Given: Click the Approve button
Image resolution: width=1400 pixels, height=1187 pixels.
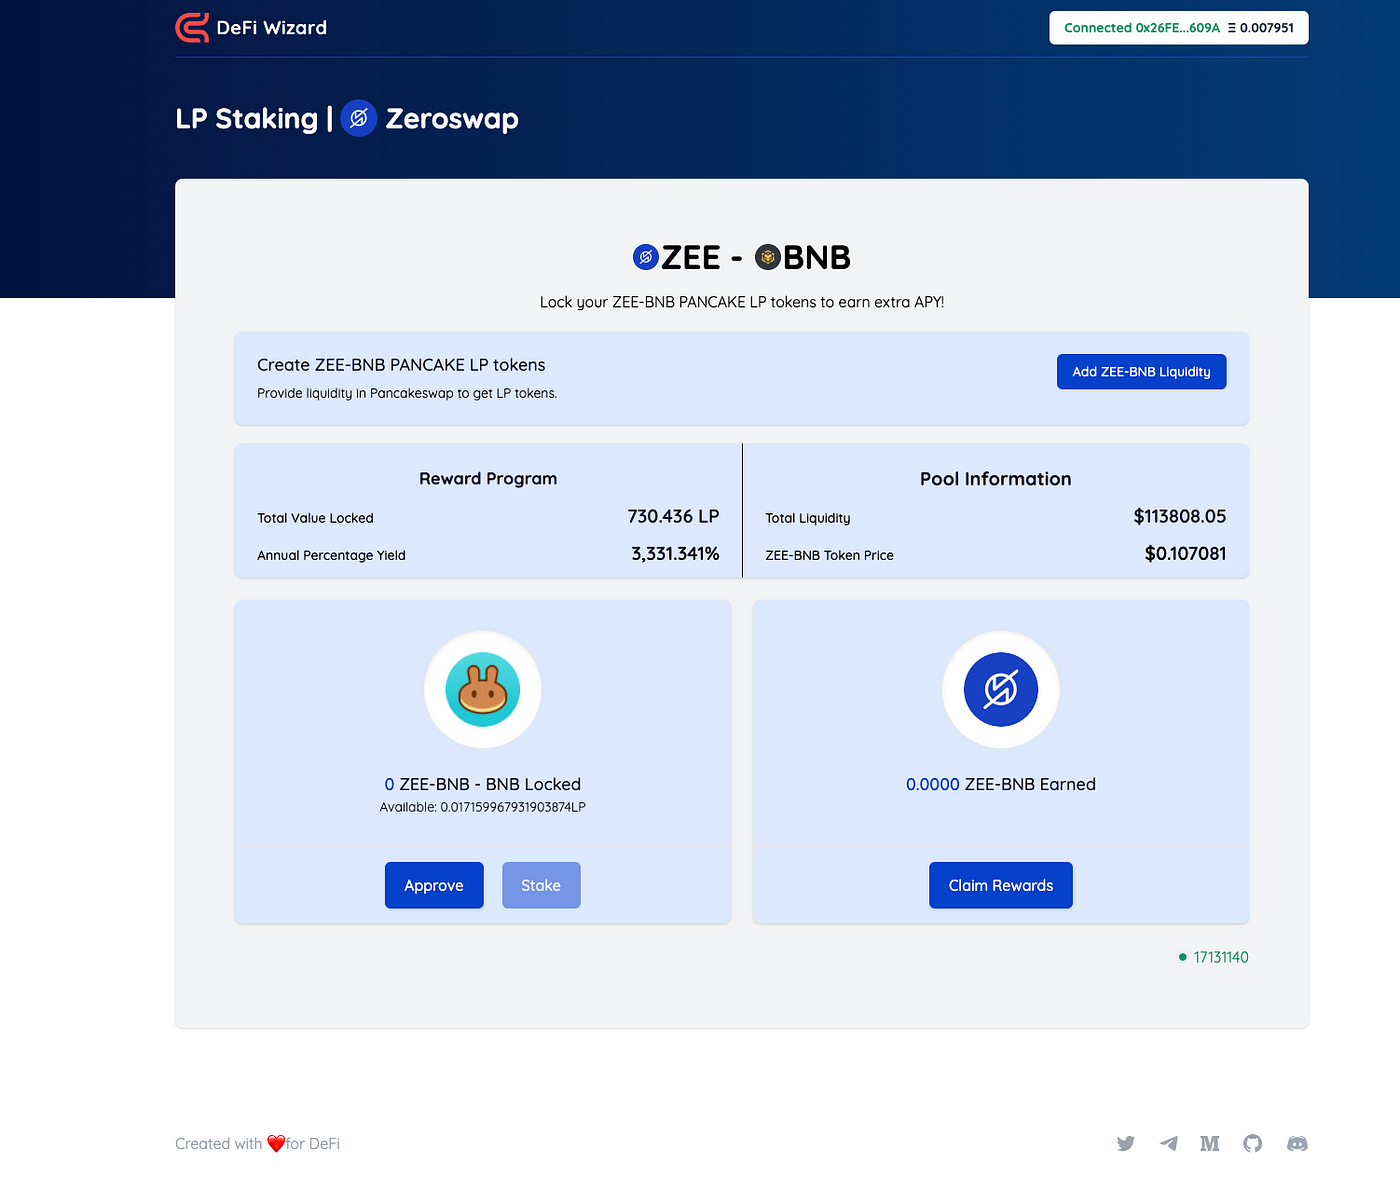Looking at the screenshot, I should click(434, 885).
